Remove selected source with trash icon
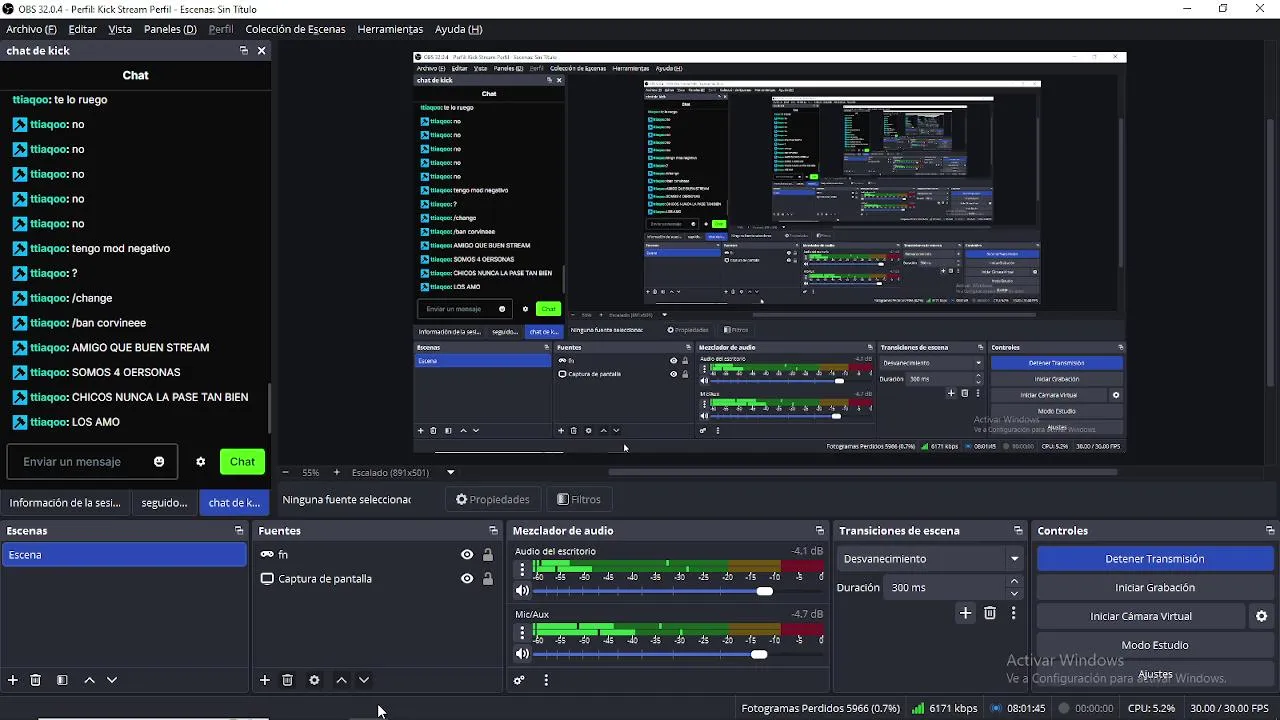 click(288, 680)
